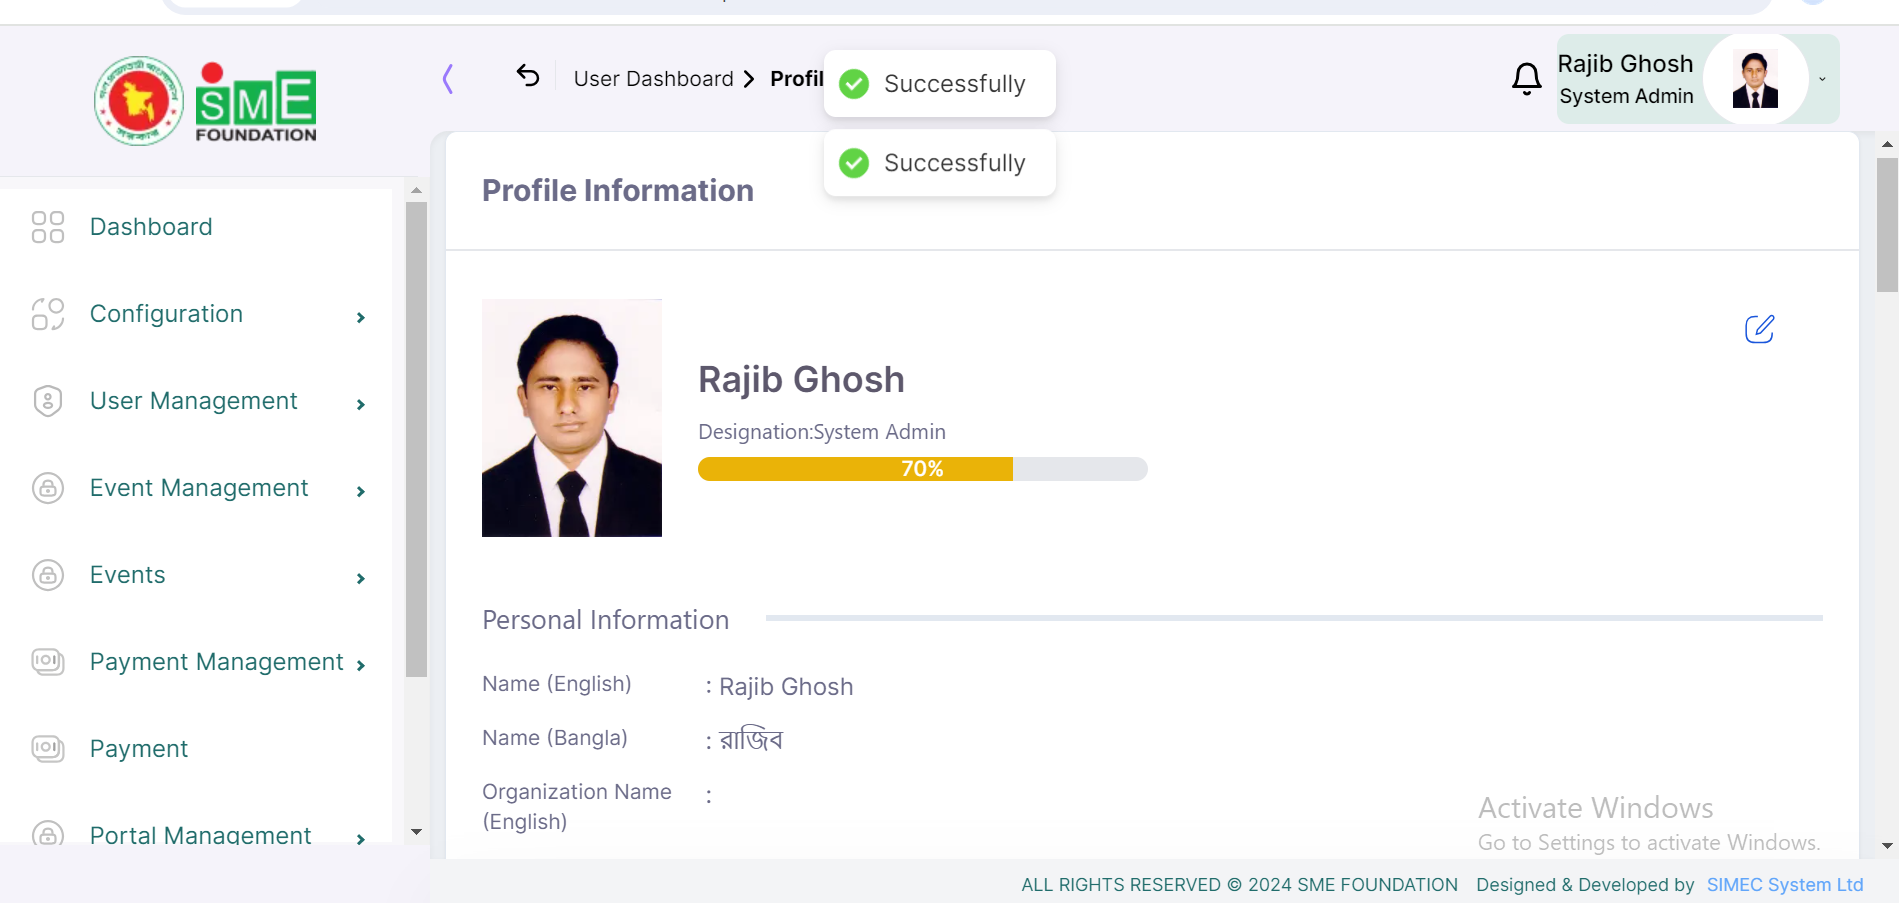Click the second Successfully toast check icon
Viewport: 1899px width, 903px height.
click(854, 163)
